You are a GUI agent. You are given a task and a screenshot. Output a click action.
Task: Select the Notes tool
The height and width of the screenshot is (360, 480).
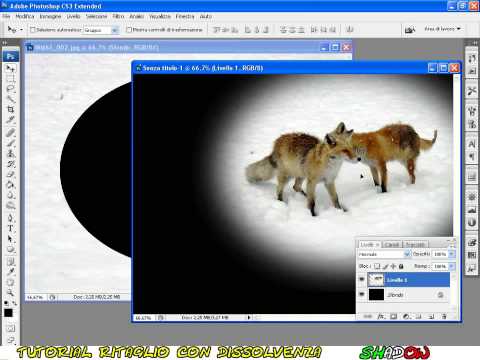[x=11, y=262]
